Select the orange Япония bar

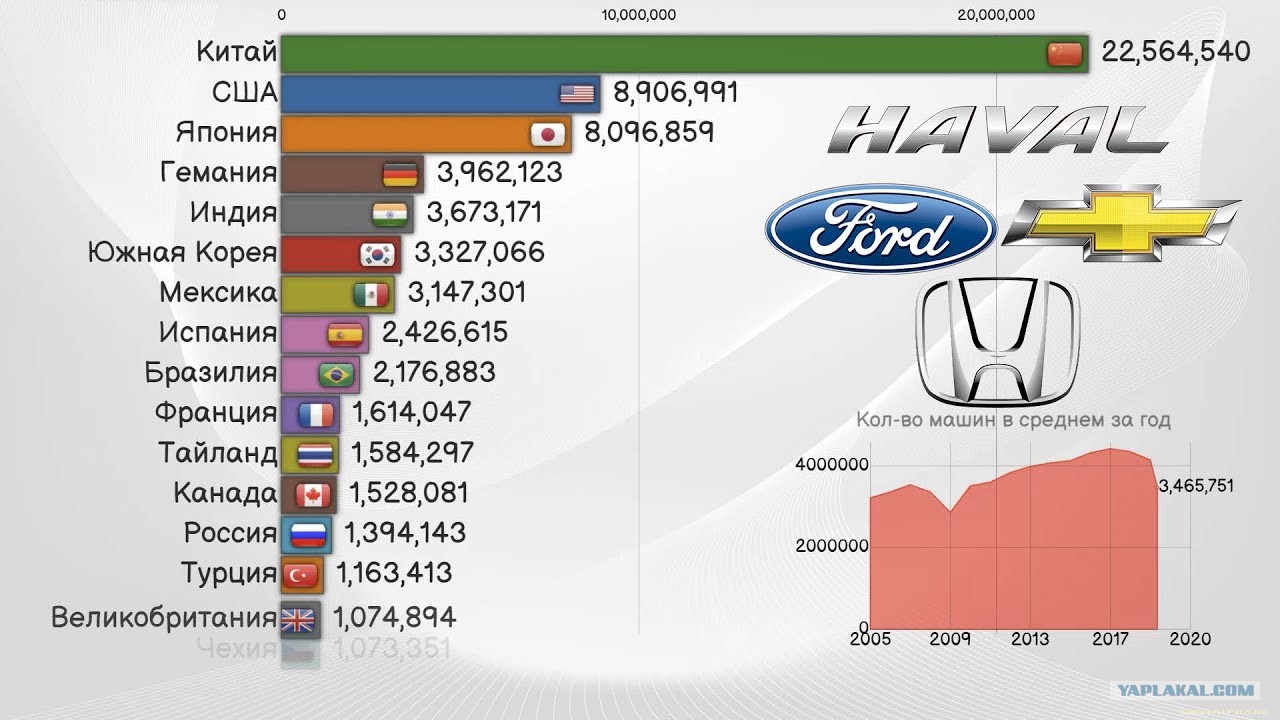coord(426,134)
